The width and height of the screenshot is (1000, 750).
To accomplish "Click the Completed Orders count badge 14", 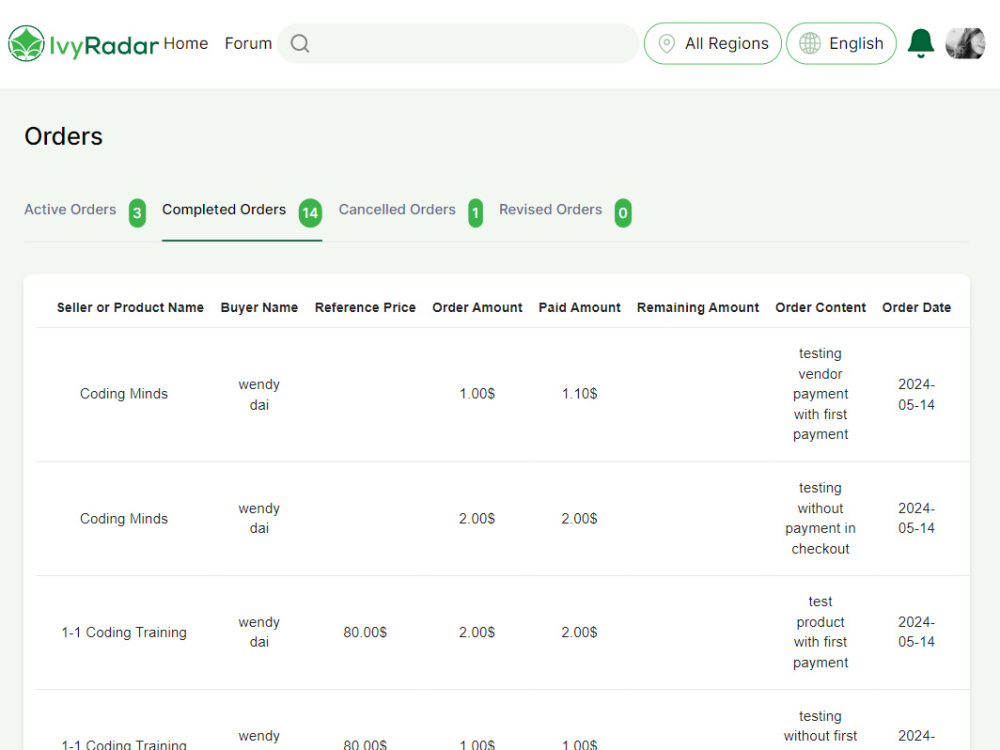I will (311, 213).
